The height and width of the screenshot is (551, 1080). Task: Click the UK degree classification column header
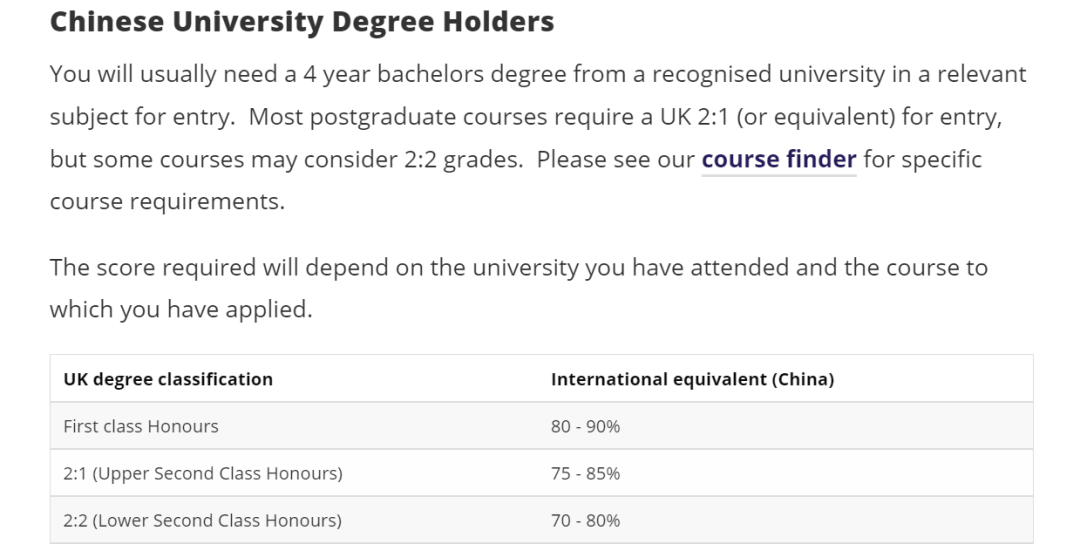point(168,380)
